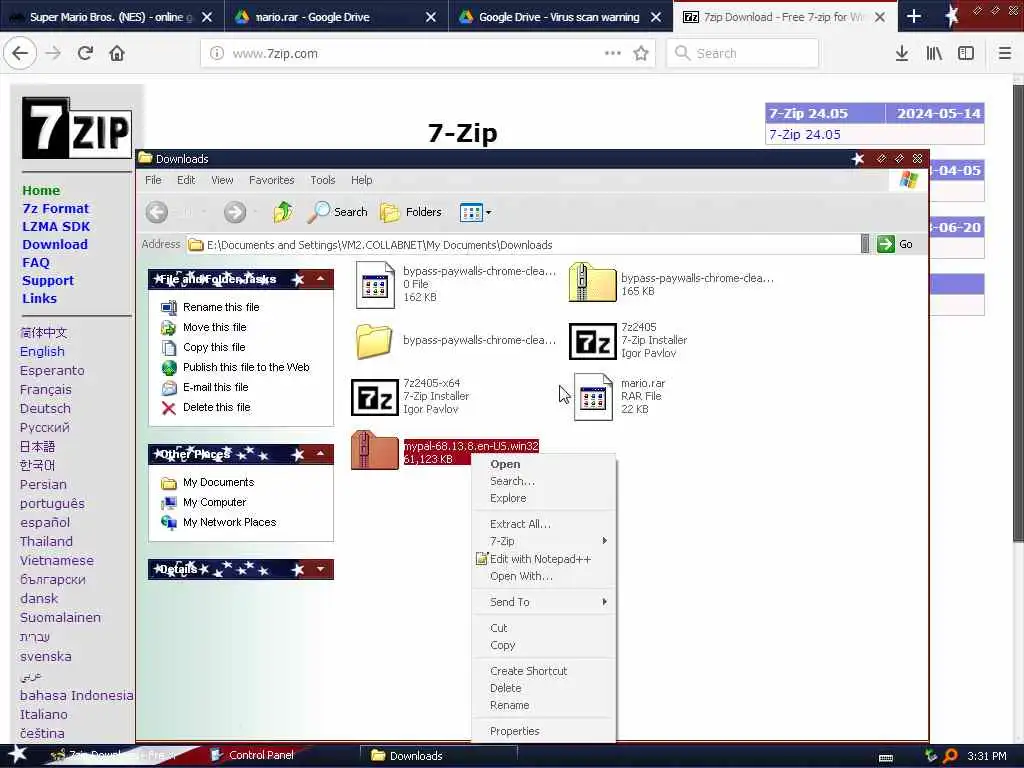Image resolution: width=1024 pixels, height=768 pixels.
Task: Choose Open from the context menu
Action: click(543, 464)
